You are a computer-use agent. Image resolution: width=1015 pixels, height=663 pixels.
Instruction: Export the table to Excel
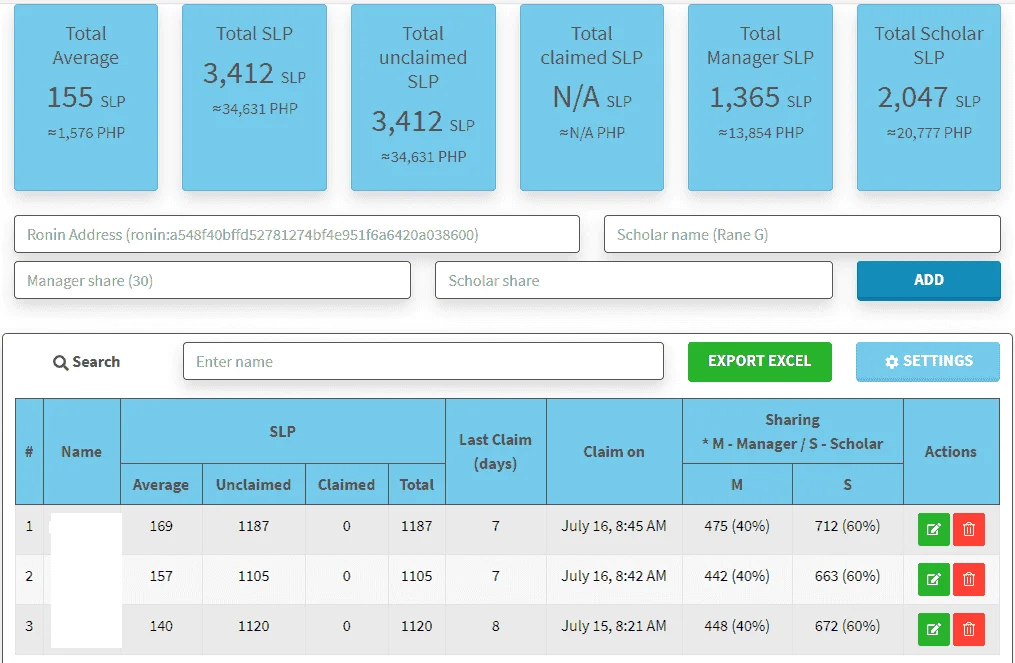click(759, 361)
